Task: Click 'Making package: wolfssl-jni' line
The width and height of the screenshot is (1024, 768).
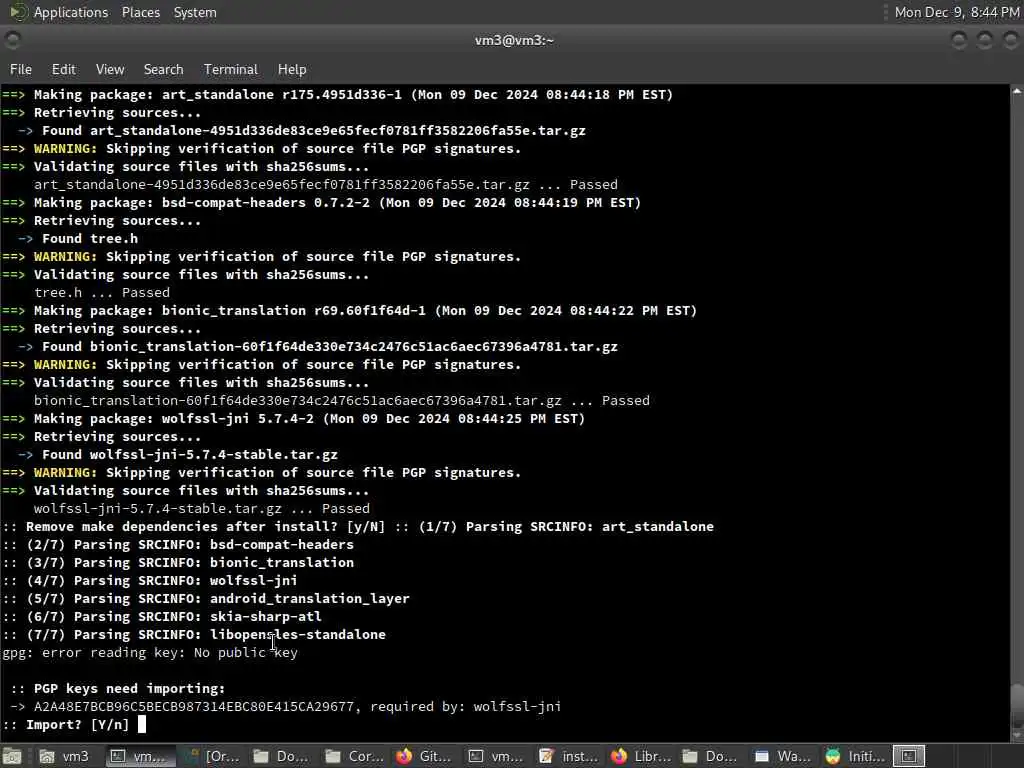Action: 294,419
